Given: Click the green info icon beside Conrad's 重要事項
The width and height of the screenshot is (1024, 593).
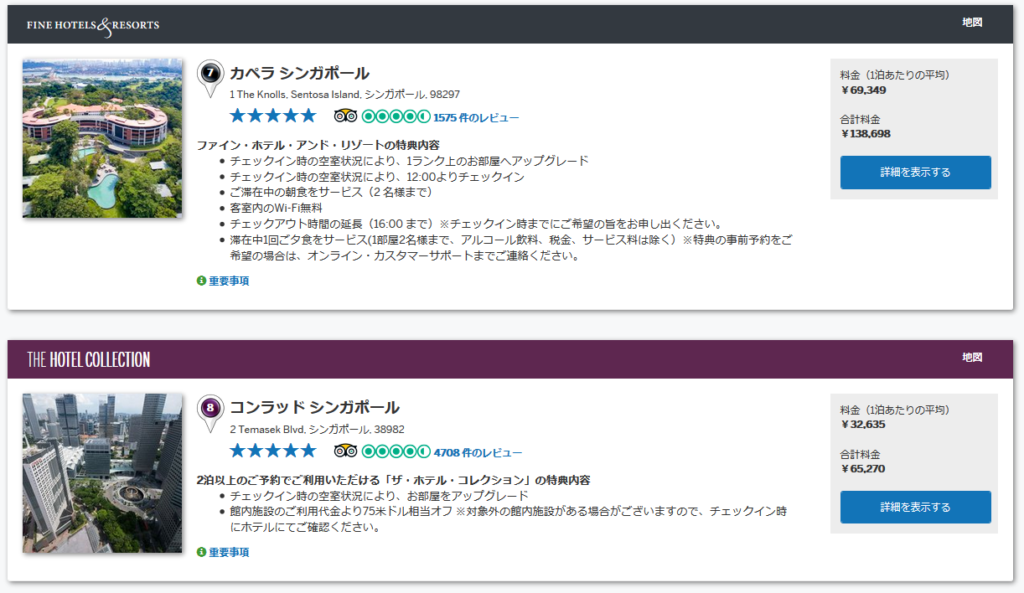Looking at the screenshot, I should coord(201,552).
